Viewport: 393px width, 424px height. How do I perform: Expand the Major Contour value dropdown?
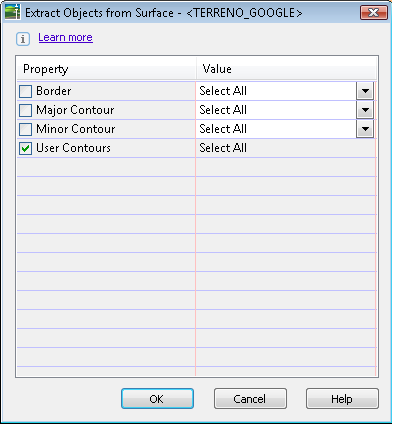pos(365,110)
